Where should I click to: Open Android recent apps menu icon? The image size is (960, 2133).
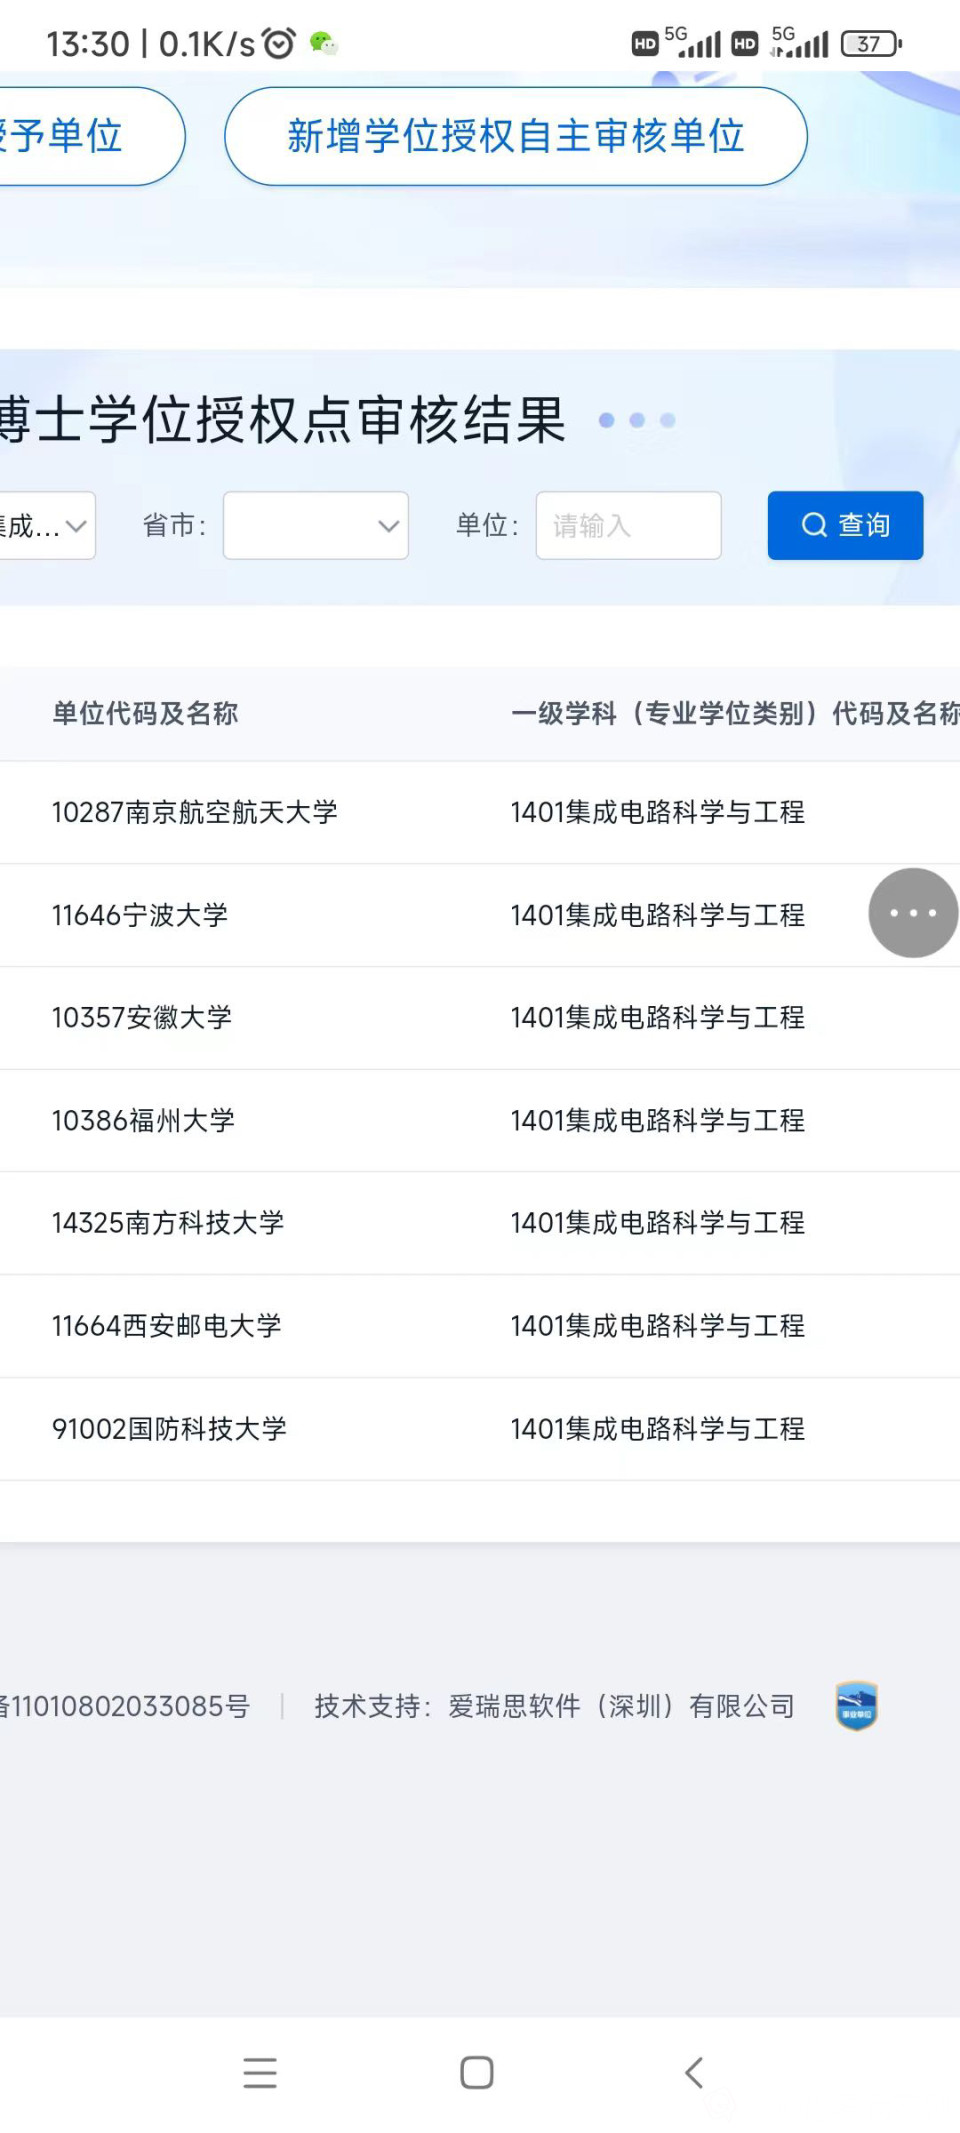click(x=260, y=2073)
